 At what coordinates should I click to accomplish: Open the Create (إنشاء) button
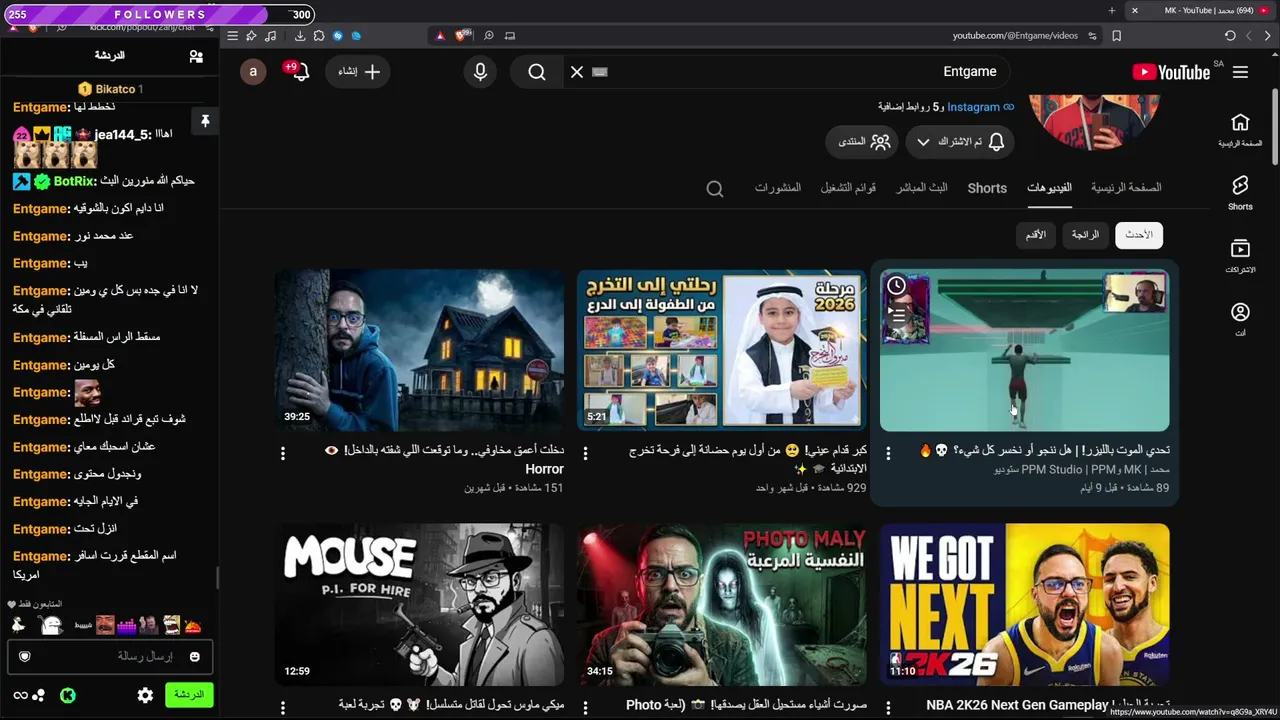[359, 72]
